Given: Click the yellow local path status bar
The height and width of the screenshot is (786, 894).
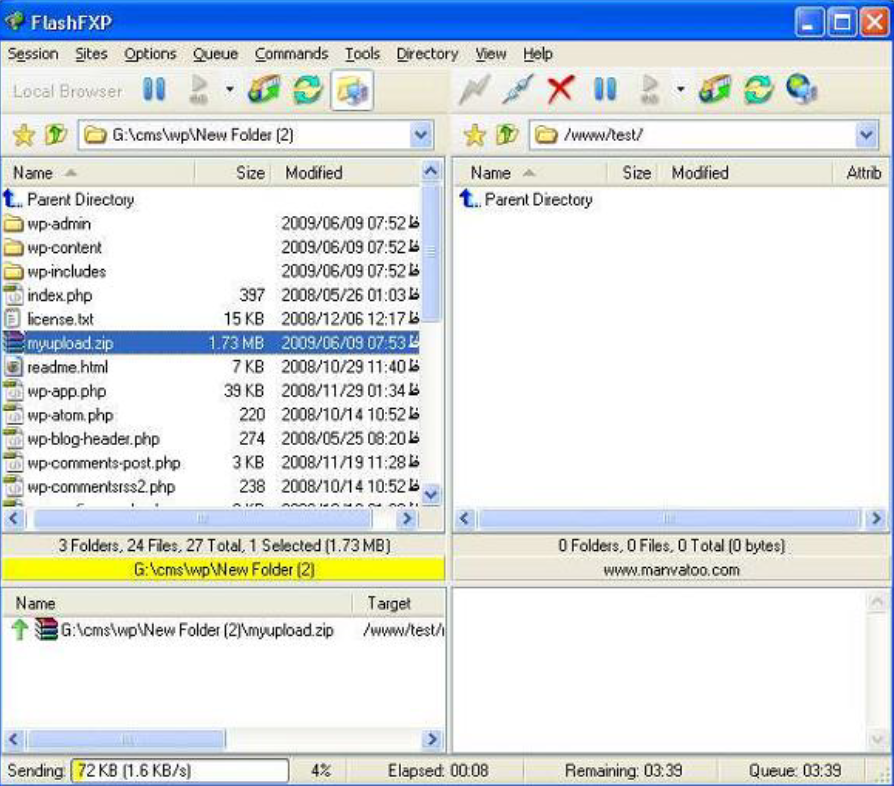Looking at the screenshot, I should point(224,569).
